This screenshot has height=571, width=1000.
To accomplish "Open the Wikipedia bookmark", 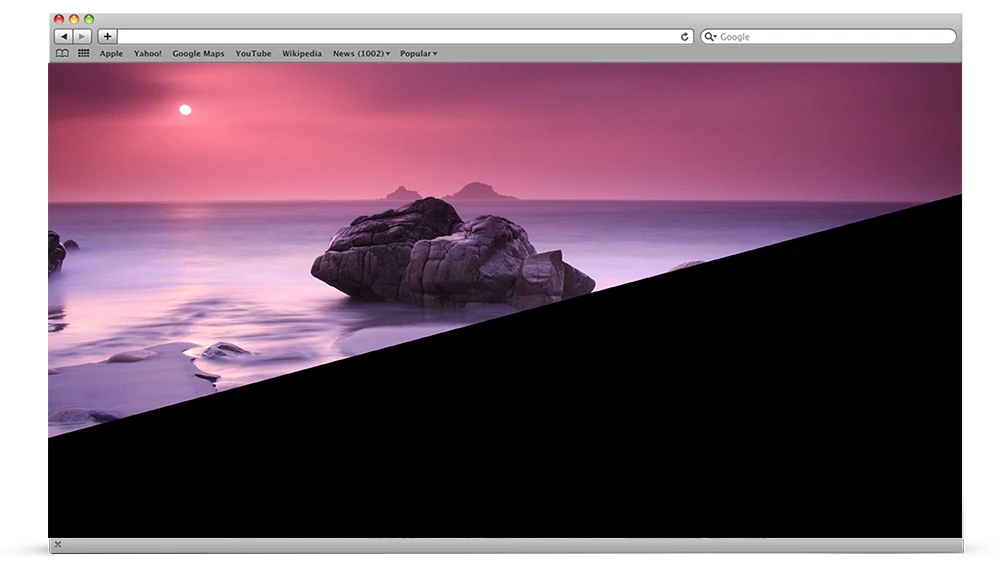I will pos(302,54).
